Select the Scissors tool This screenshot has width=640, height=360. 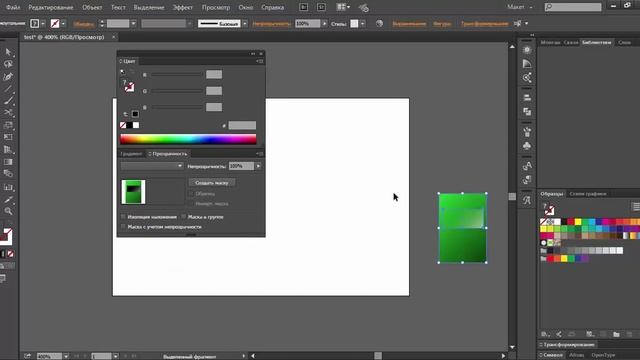click(8, 113)
